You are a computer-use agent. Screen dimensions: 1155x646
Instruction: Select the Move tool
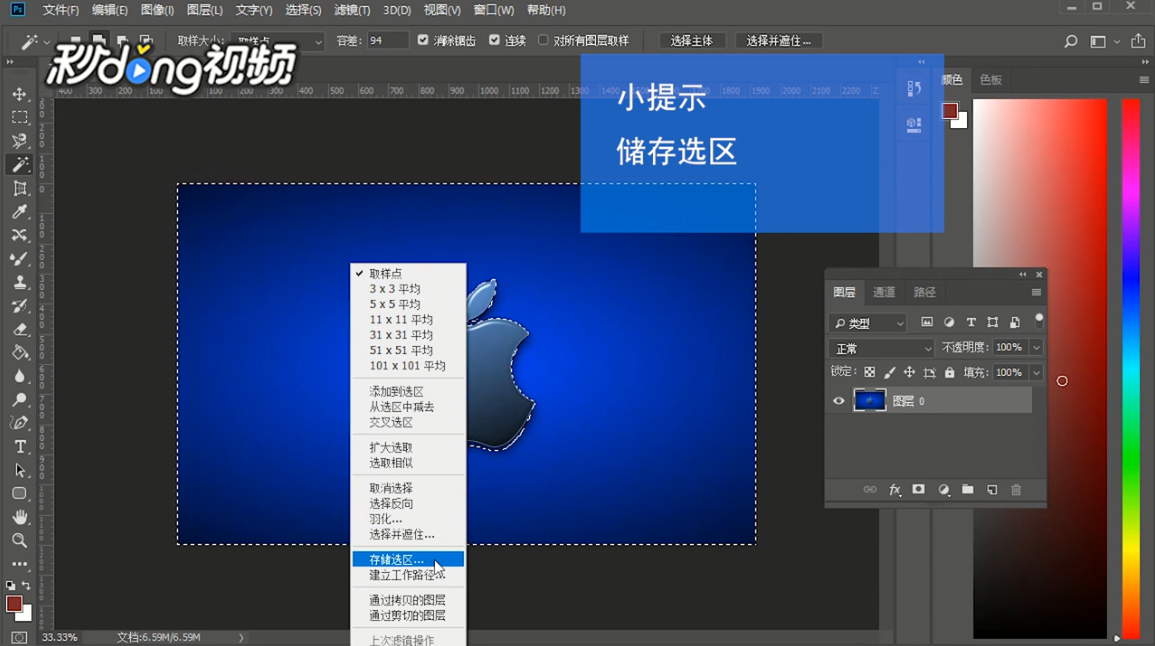point(20,94)
